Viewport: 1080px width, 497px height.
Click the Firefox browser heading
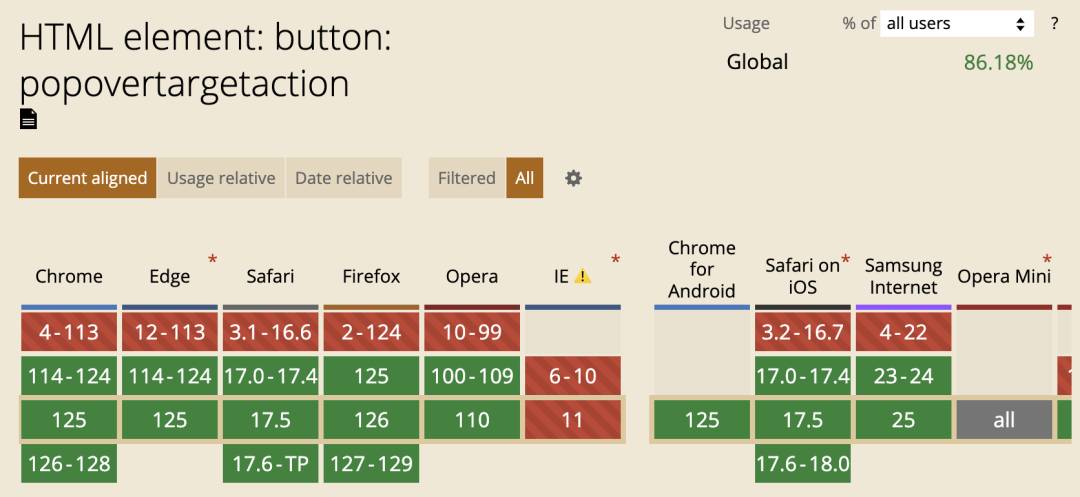[371, 276]
